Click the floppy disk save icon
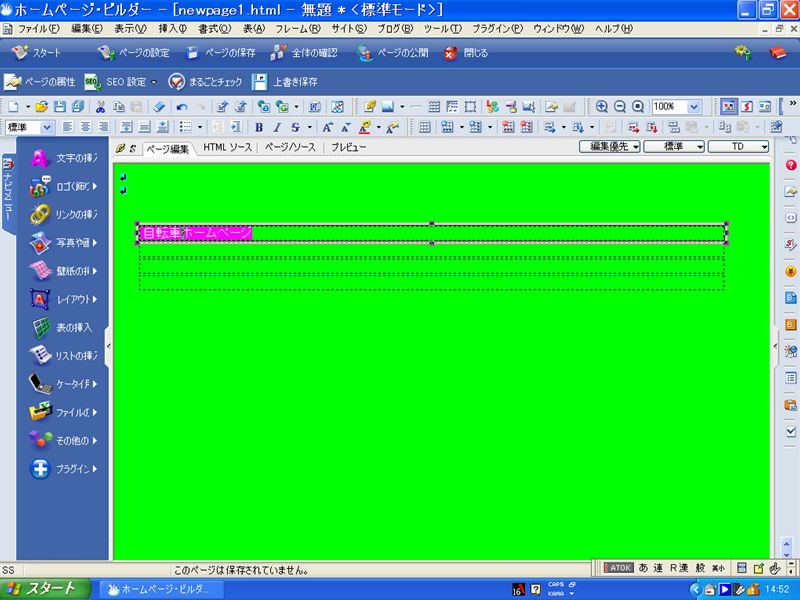800x600 pixels. (x=60, y=106)
